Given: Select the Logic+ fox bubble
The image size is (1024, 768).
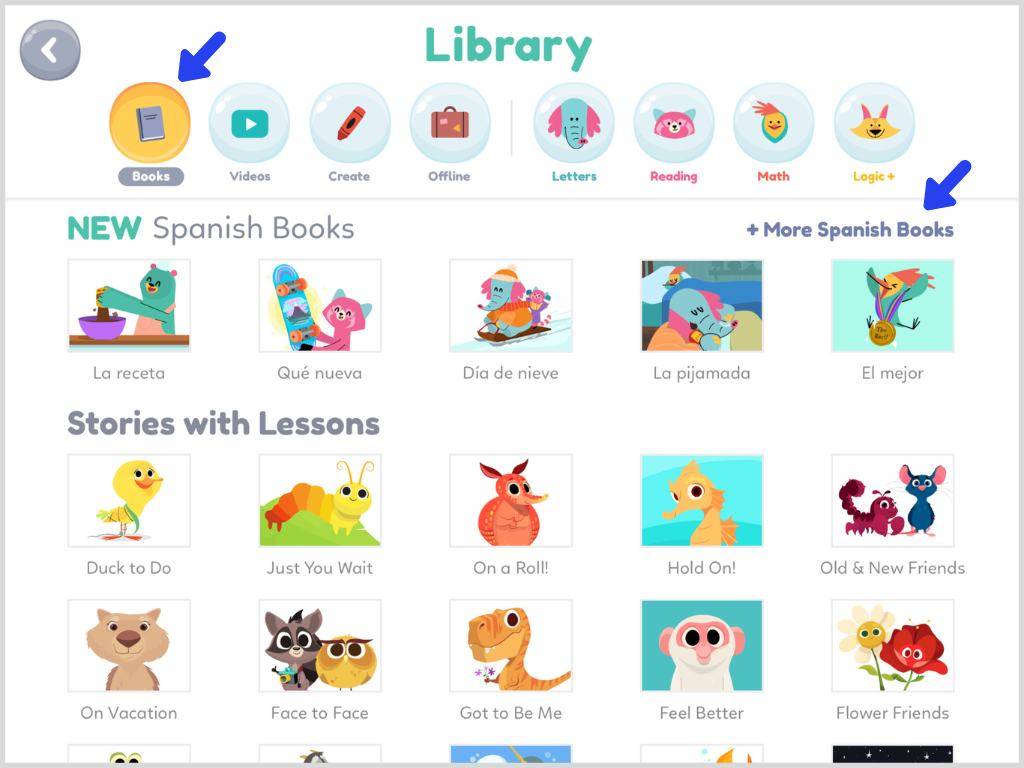Looking at the screenshot, I should pyautogui.click(x=874, y=123).
